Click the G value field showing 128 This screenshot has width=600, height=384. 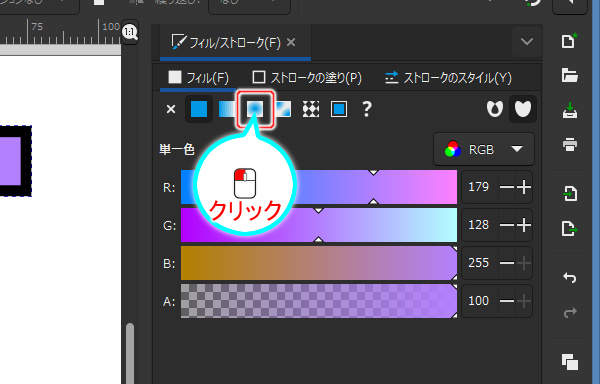point(479,225)
